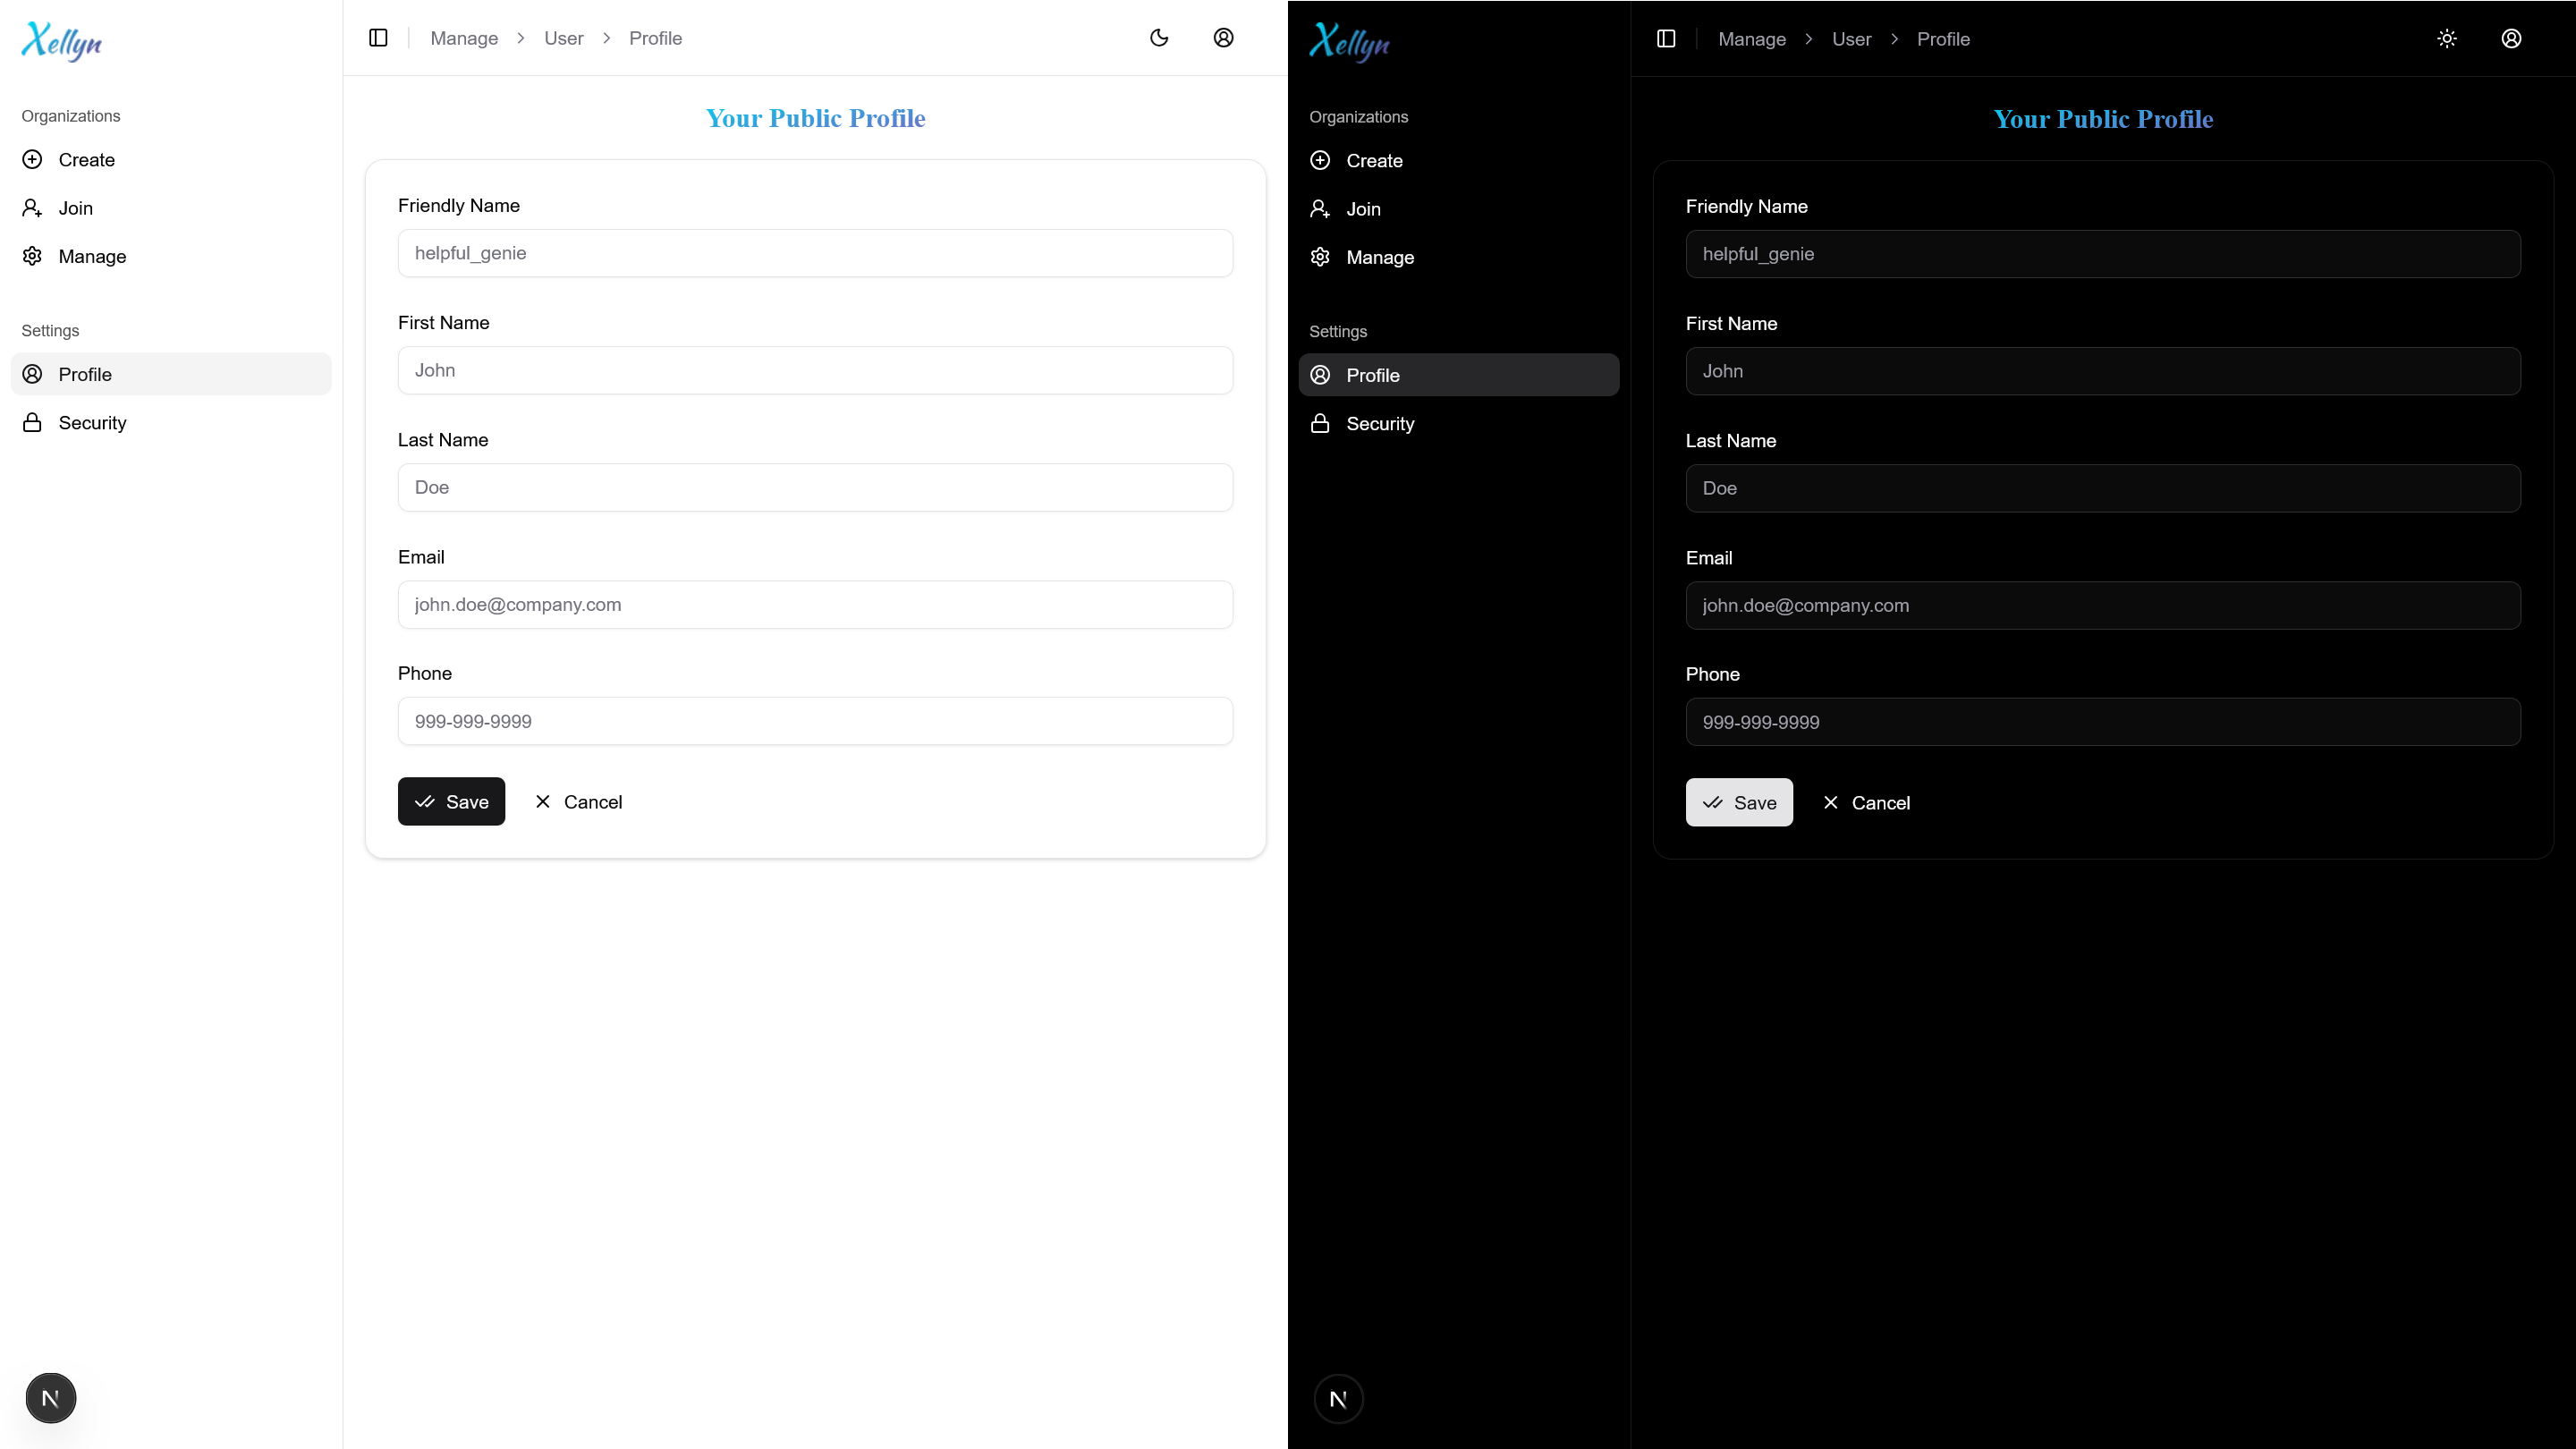Click 'Organizations' section label in light sidebar
The width and height of the screenshot is (2576, 1449).
[71, 116]
